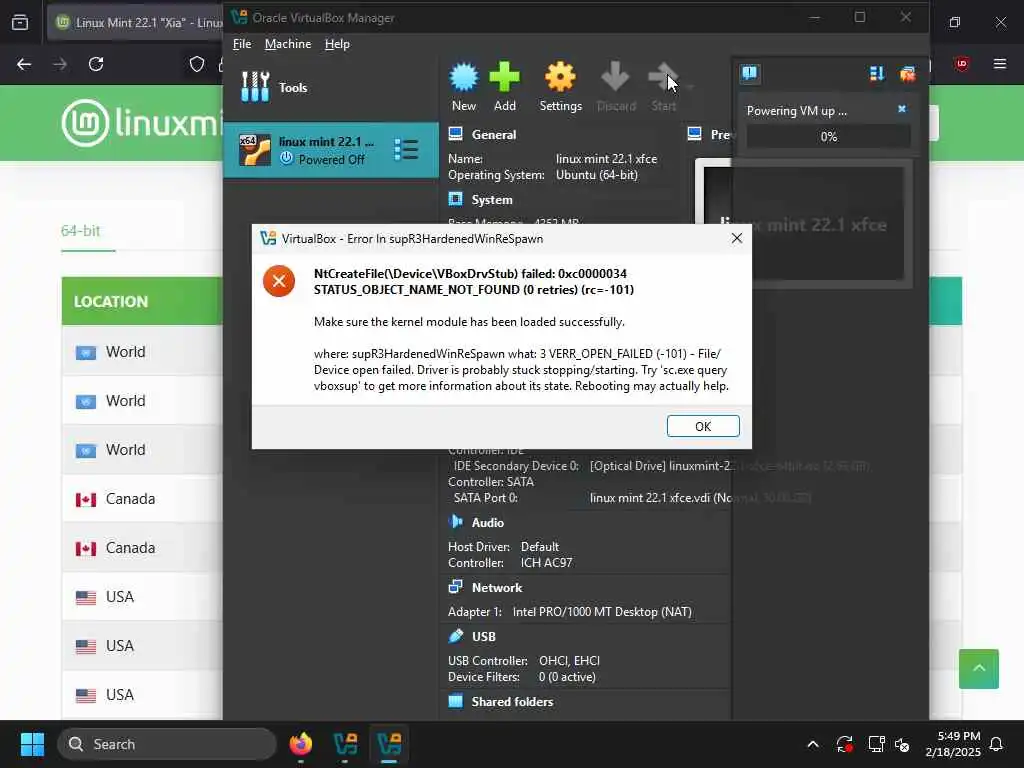1024x768 pixels.
Task: Click the browser shield icon
Action: click(x=197, y=64)
